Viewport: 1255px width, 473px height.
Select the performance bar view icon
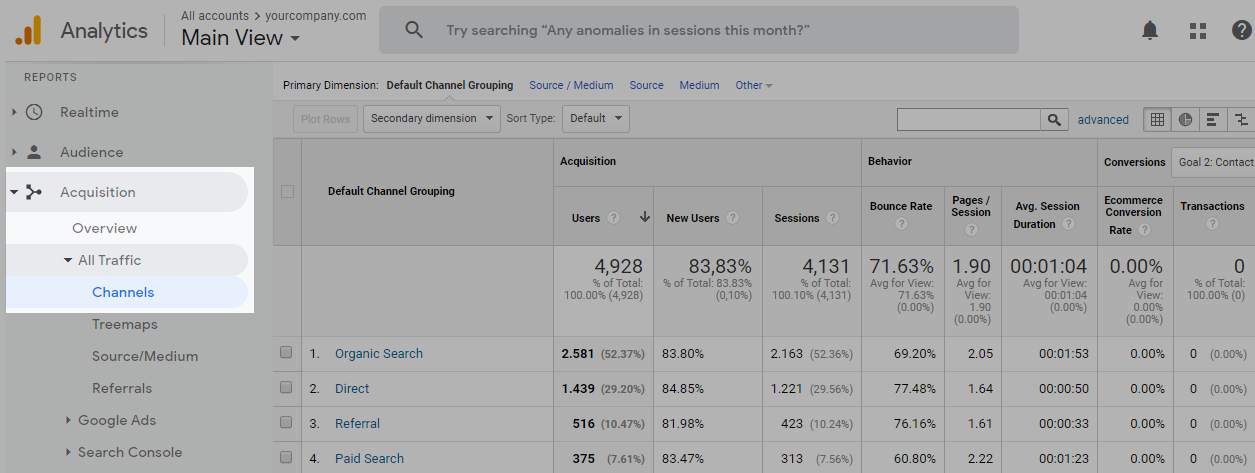pos(1212,120)
